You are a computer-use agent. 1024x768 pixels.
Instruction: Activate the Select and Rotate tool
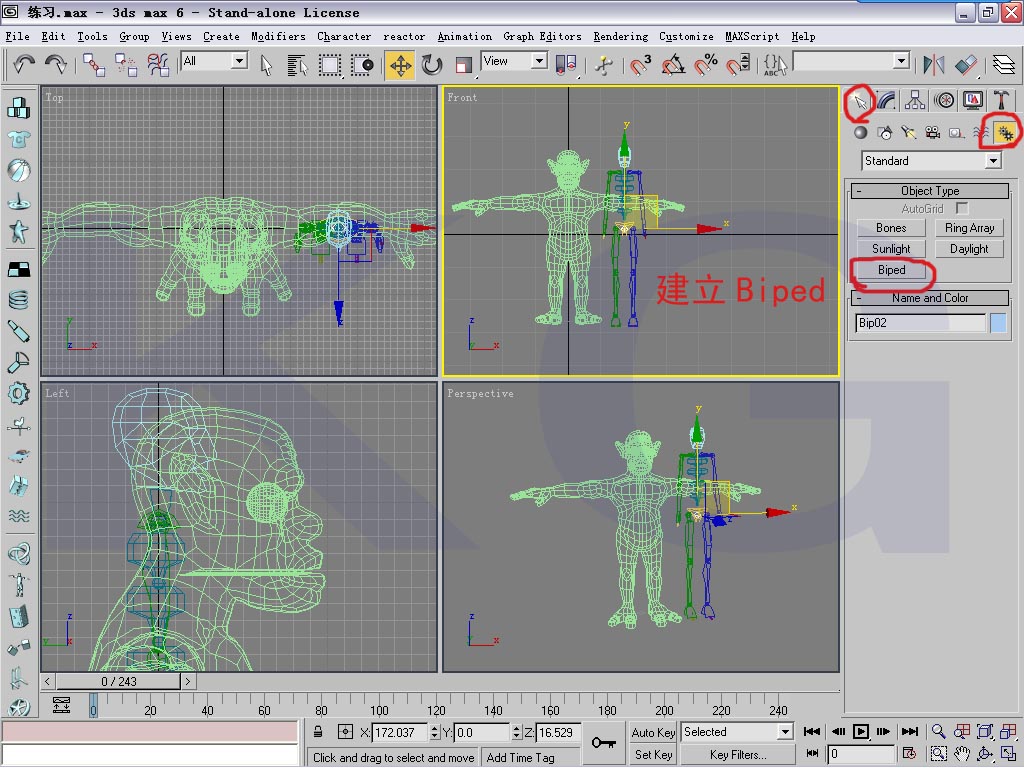(x=432, y=65)
